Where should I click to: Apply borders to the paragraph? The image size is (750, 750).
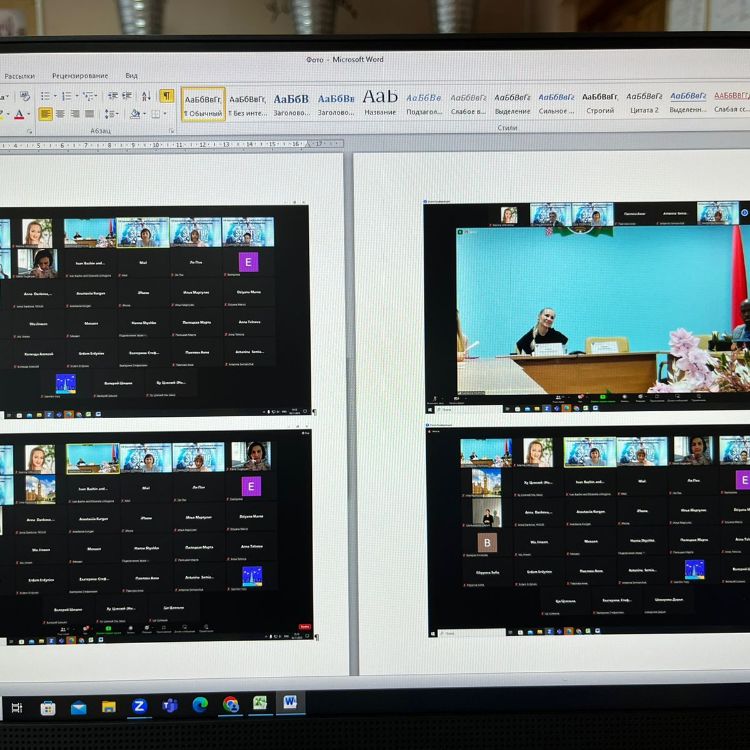(x=156, y=114)
